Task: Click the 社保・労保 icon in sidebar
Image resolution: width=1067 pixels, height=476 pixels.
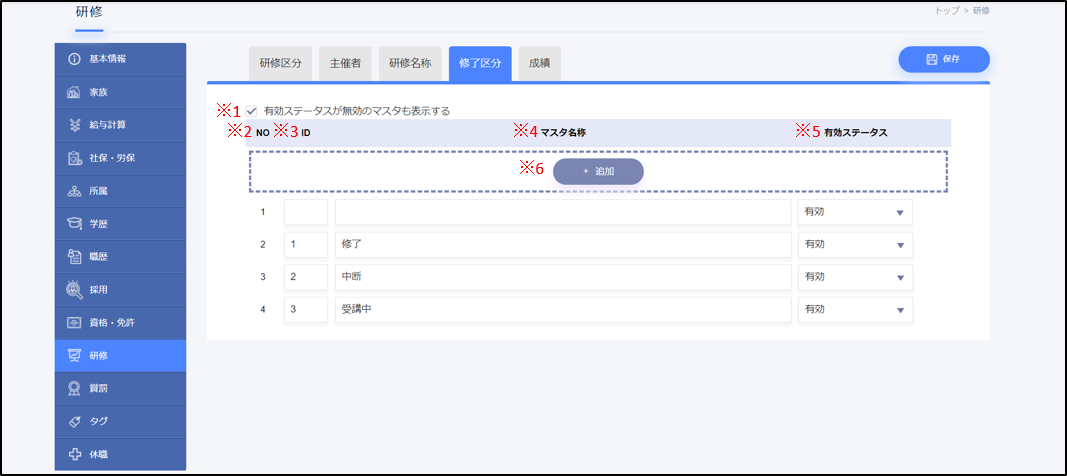Action: 74,158
